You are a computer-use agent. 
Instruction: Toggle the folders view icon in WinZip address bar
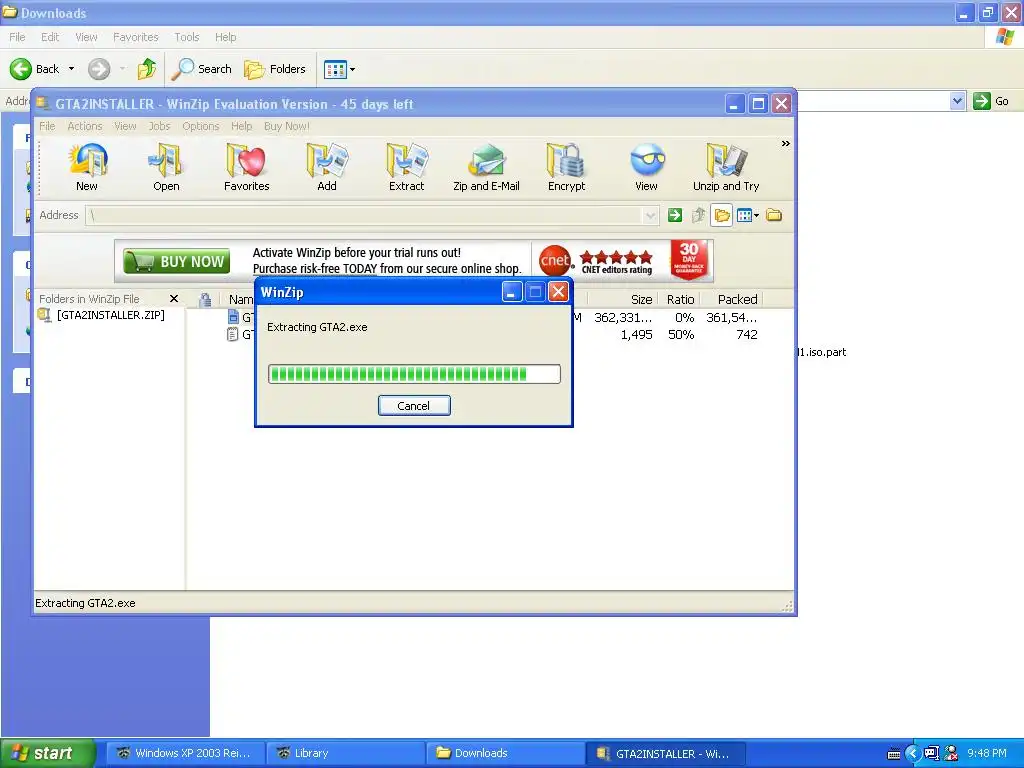coord(722,215)
